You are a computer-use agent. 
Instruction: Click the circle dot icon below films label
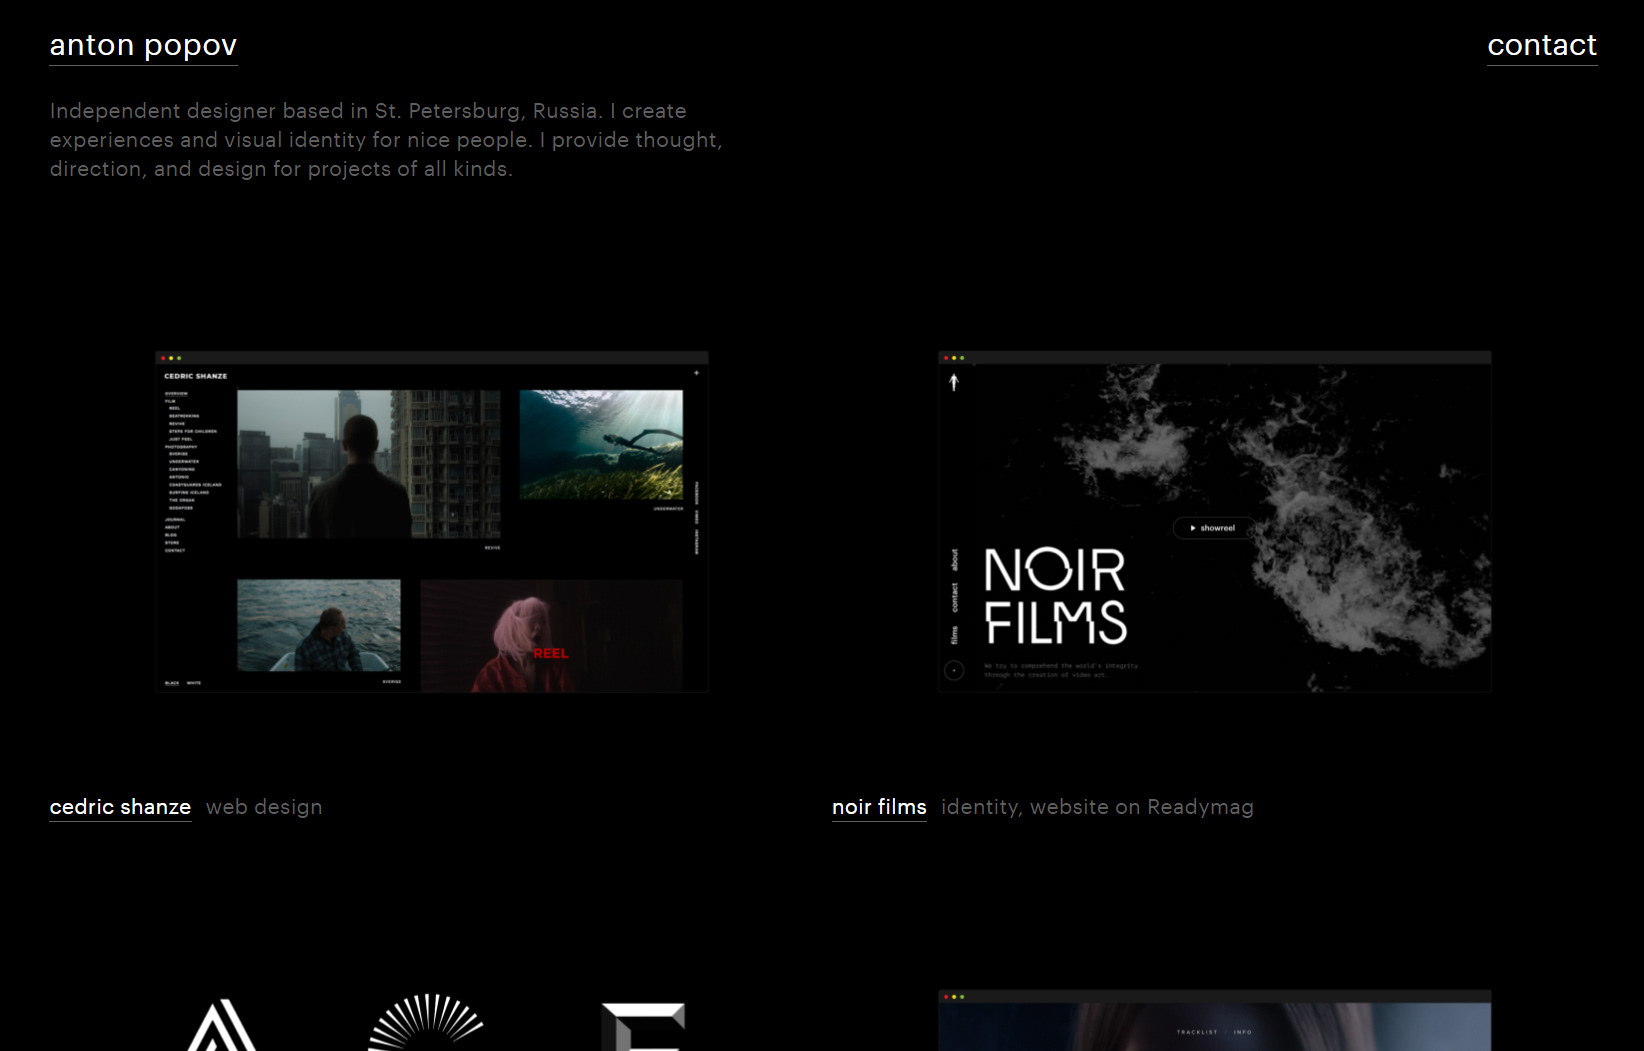pyautogui.click(x=954, y=670)
